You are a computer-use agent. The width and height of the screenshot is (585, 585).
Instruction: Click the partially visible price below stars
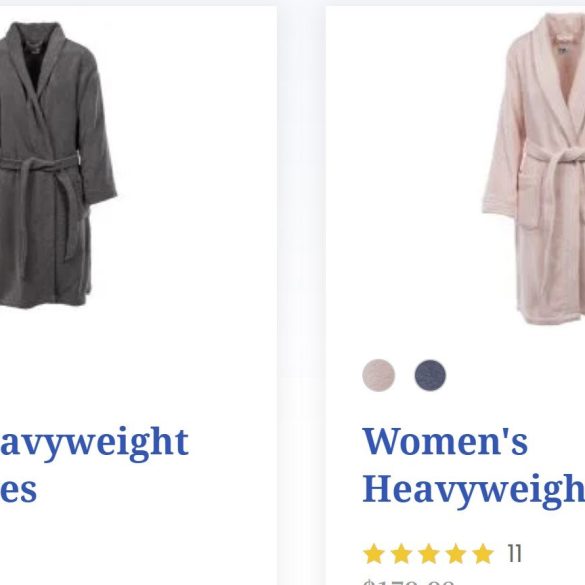(409, 582)
